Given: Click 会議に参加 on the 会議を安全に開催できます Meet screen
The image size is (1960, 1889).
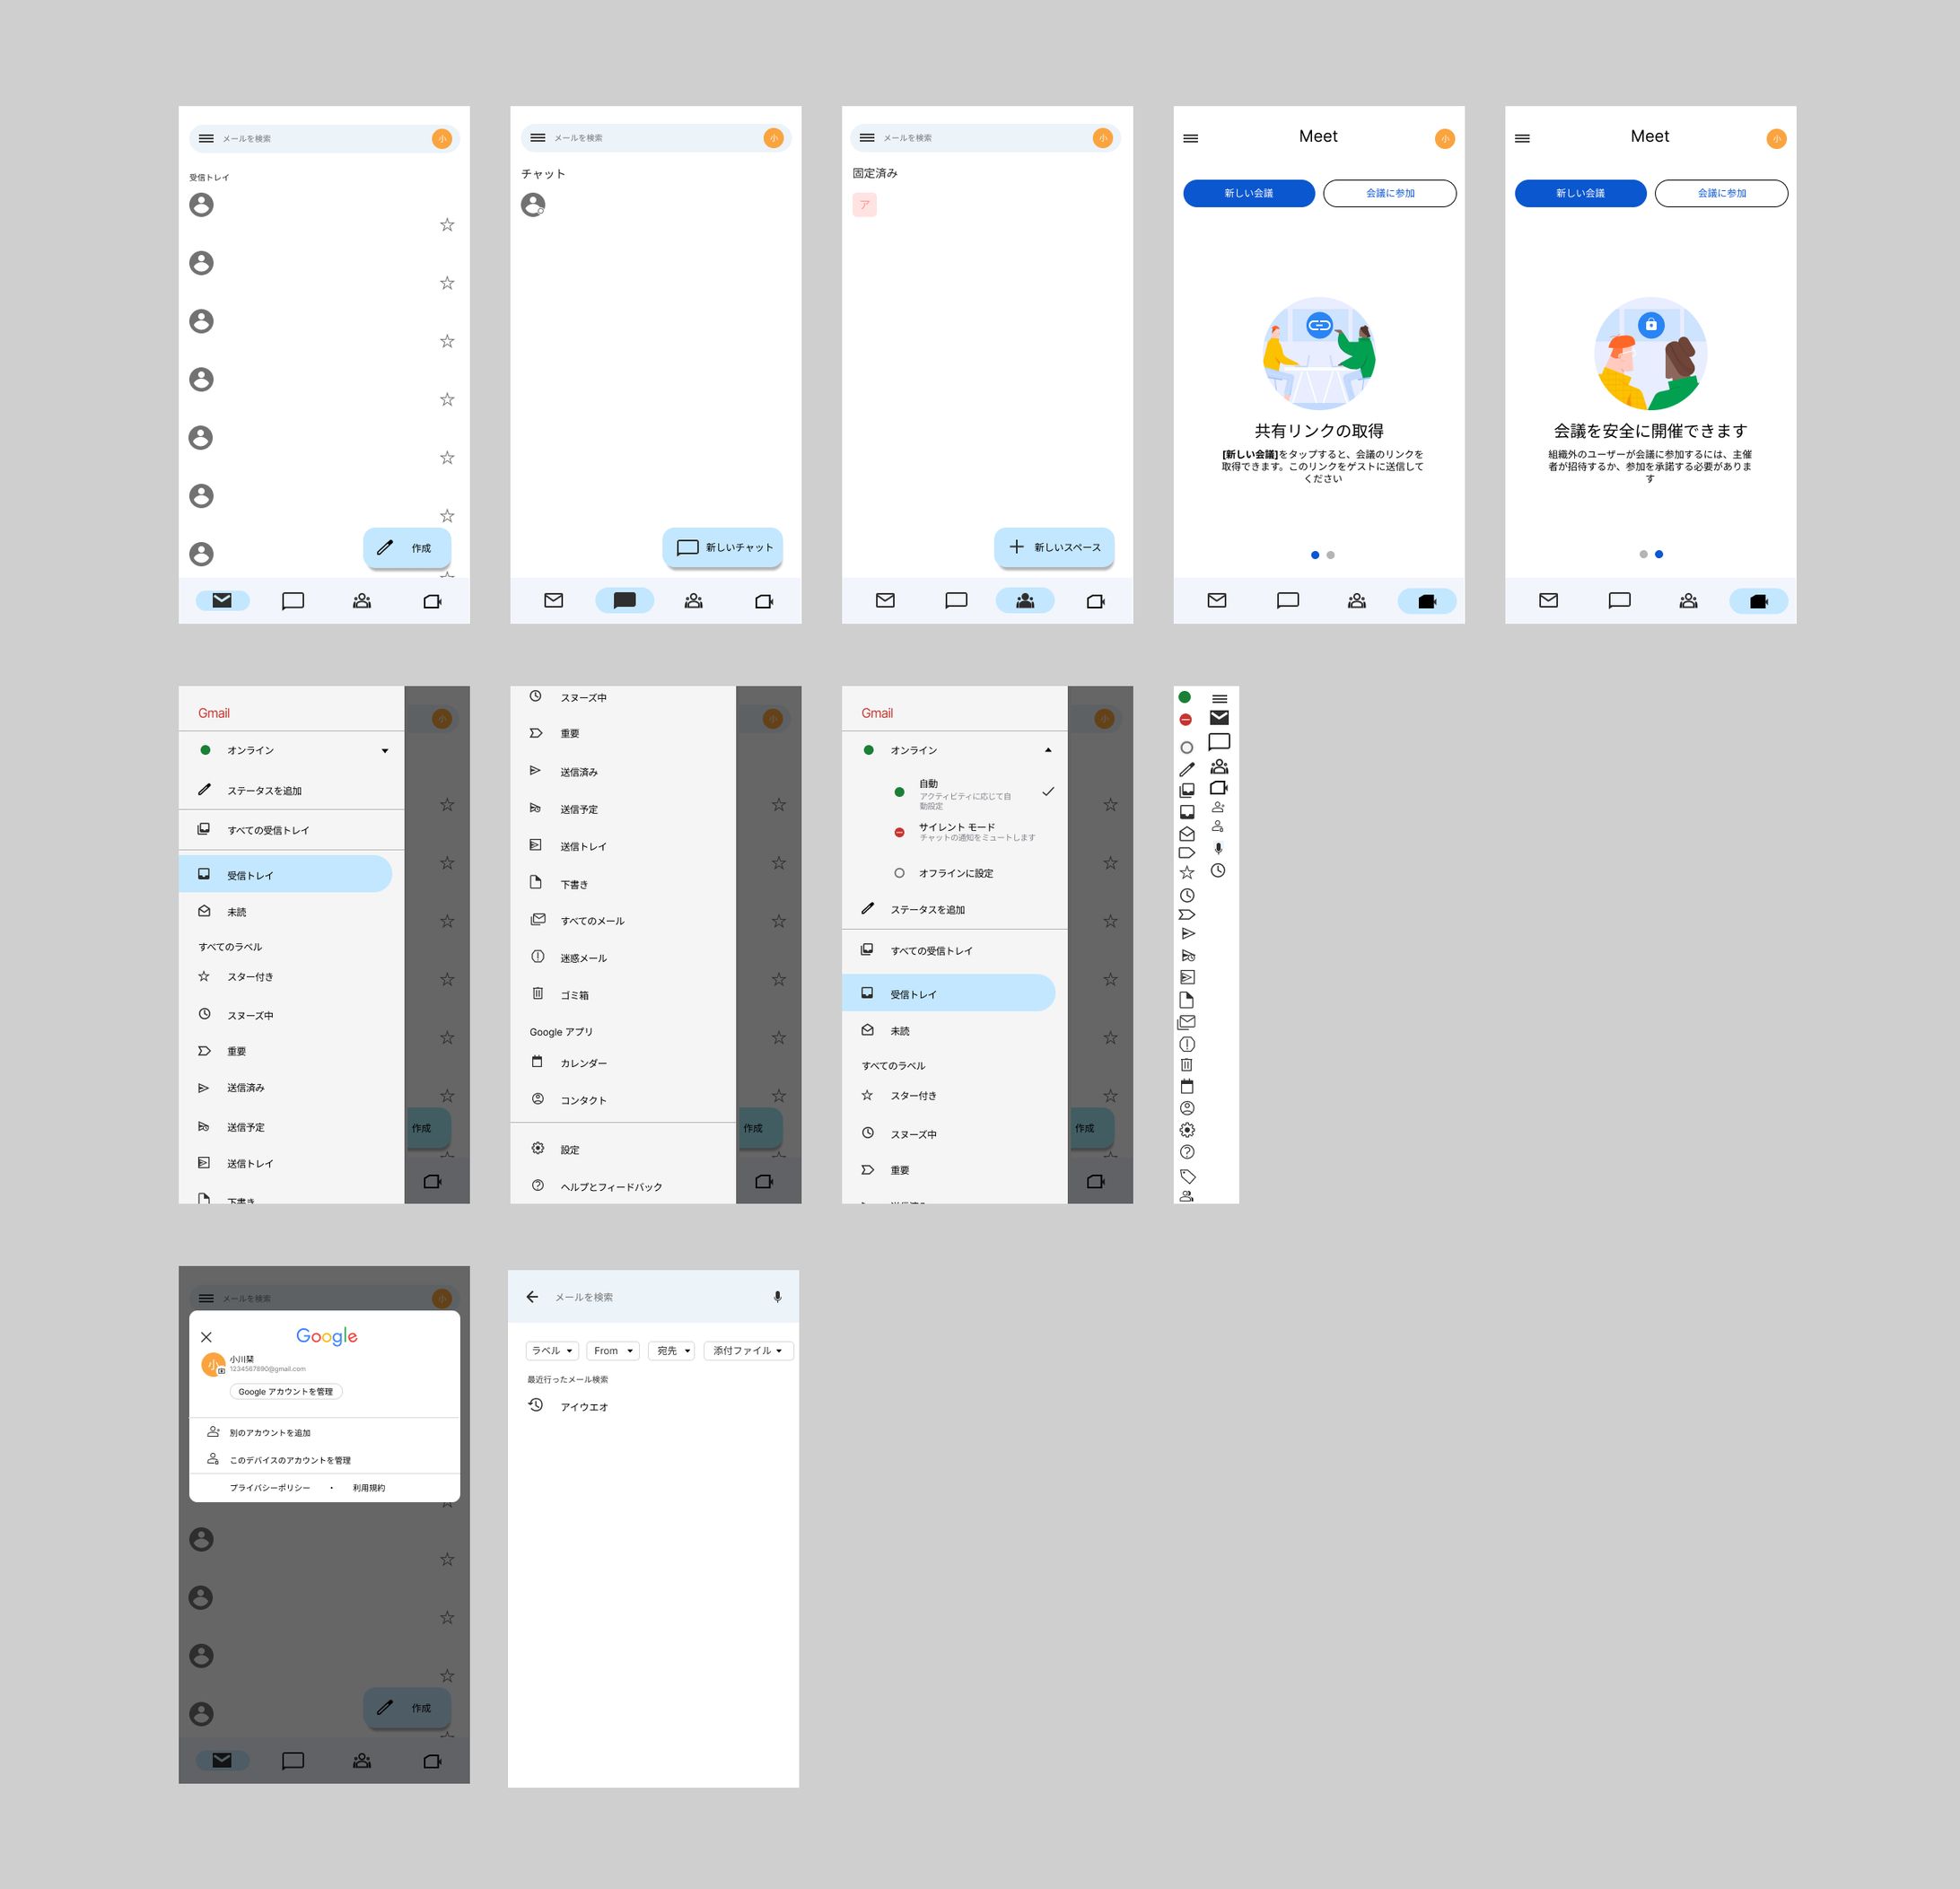Looking at the screenshot, I should 1721,193.
